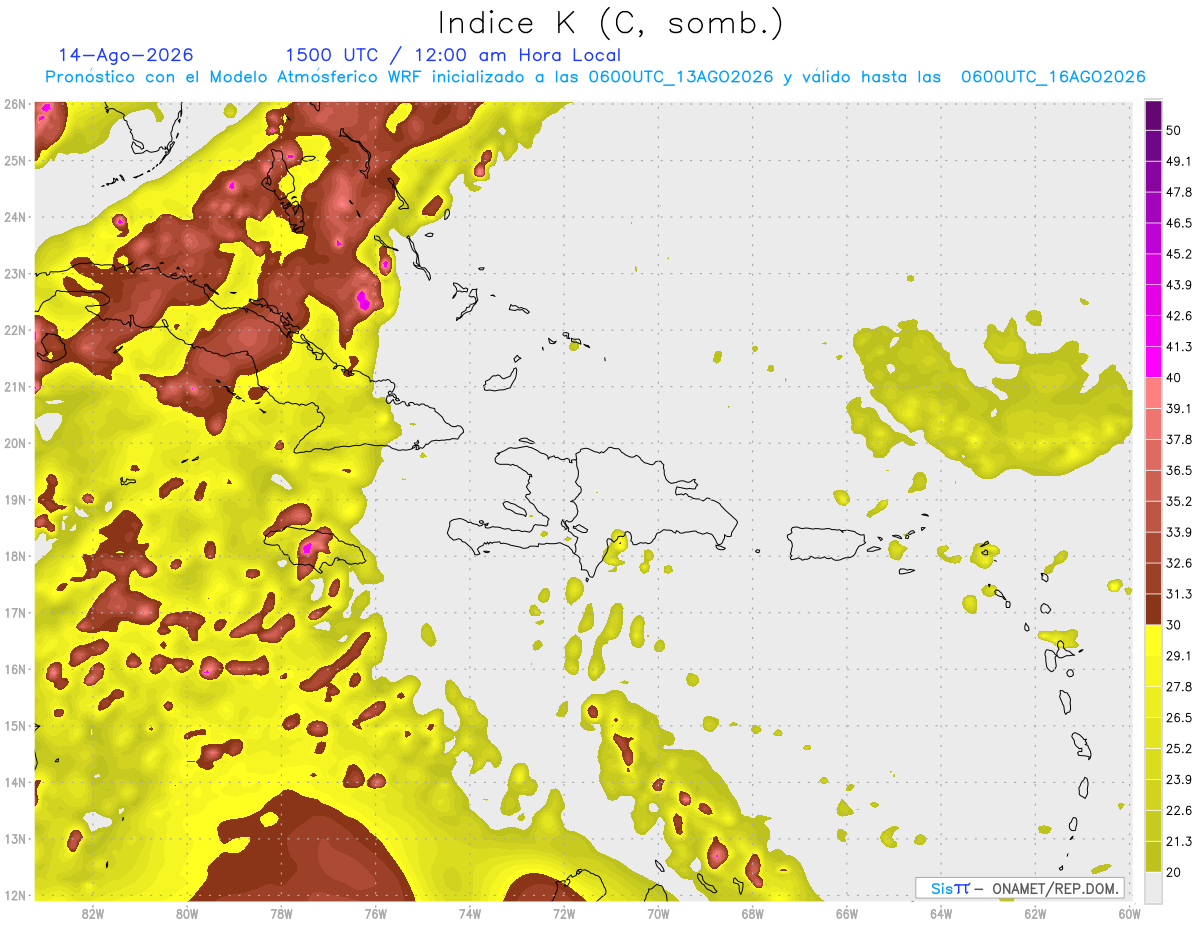
Task: Click the "36.5" colorbar value
Action: point(1178,470)
